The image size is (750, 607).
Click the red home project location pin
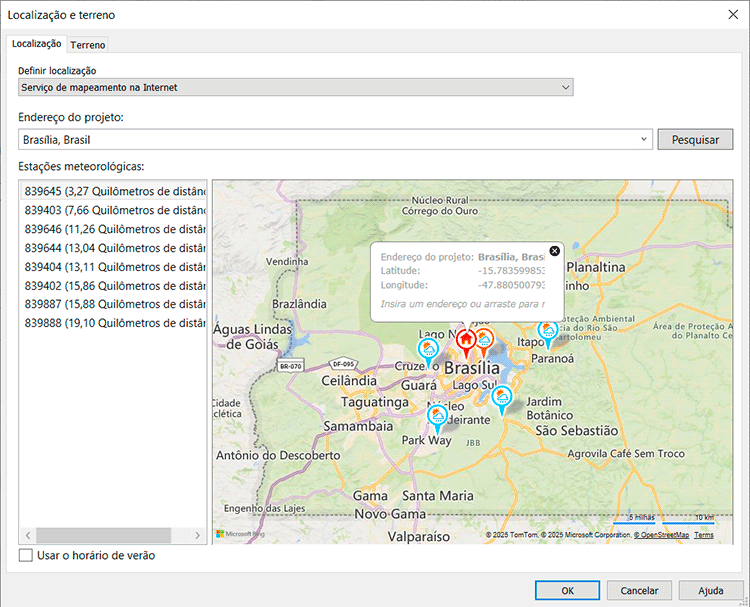point(465,339)
